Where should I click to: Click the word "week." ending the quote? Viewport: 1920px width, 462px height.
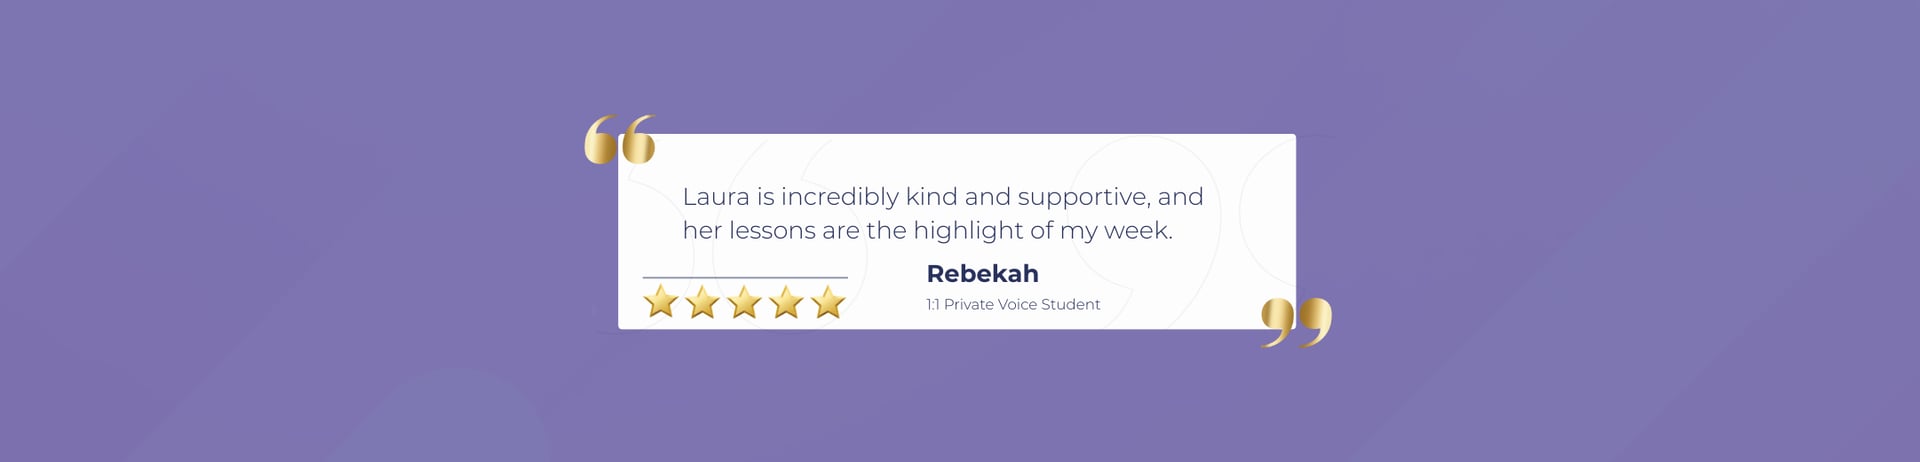(1138, 231)
